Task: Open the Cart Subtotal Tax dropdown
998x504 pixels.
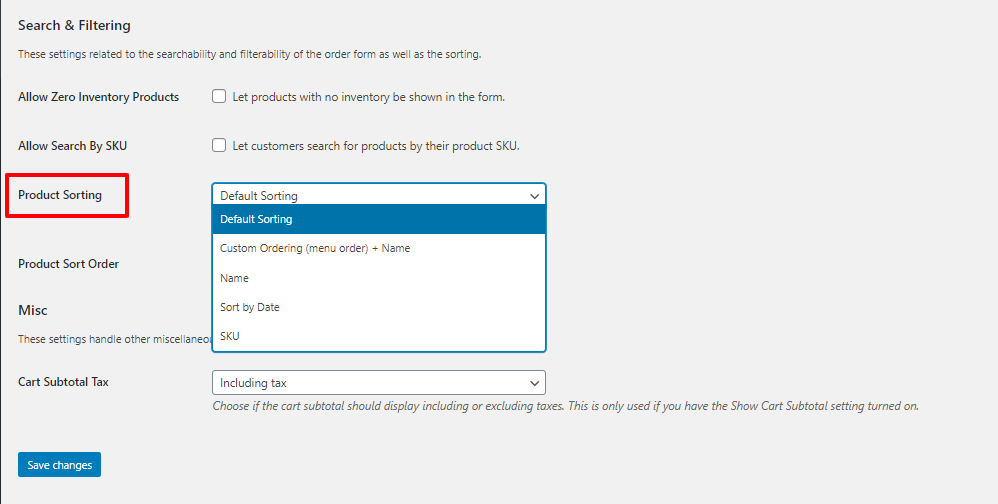Action: click(x=378, y=383)
